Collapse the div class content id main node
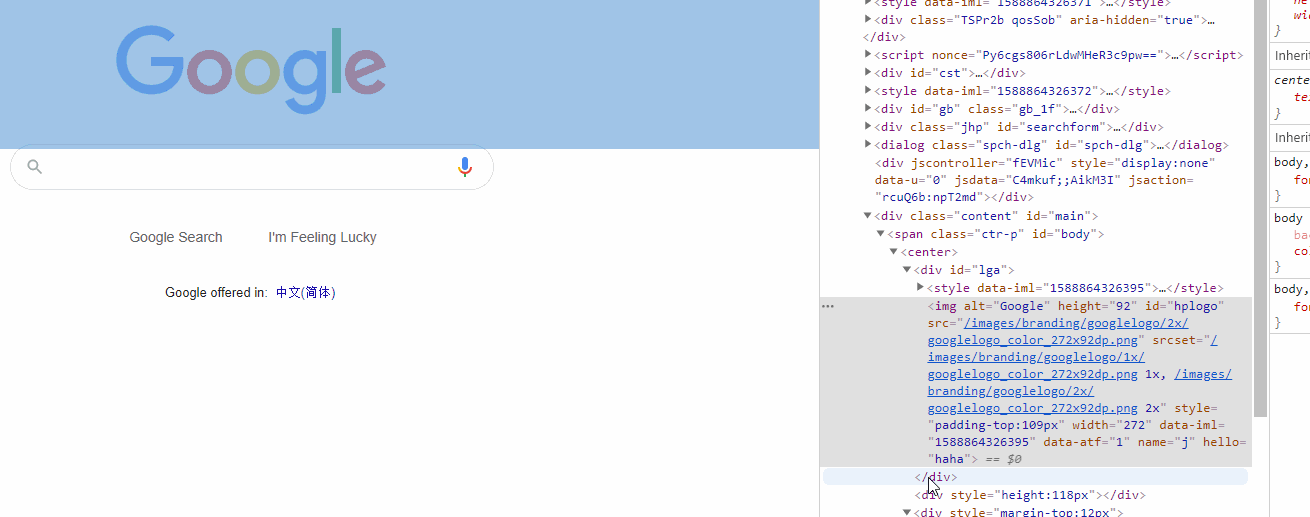Image resolution: width=1310 pixels, height=517 pixels. pyautogui.click(x=868, y=216)
